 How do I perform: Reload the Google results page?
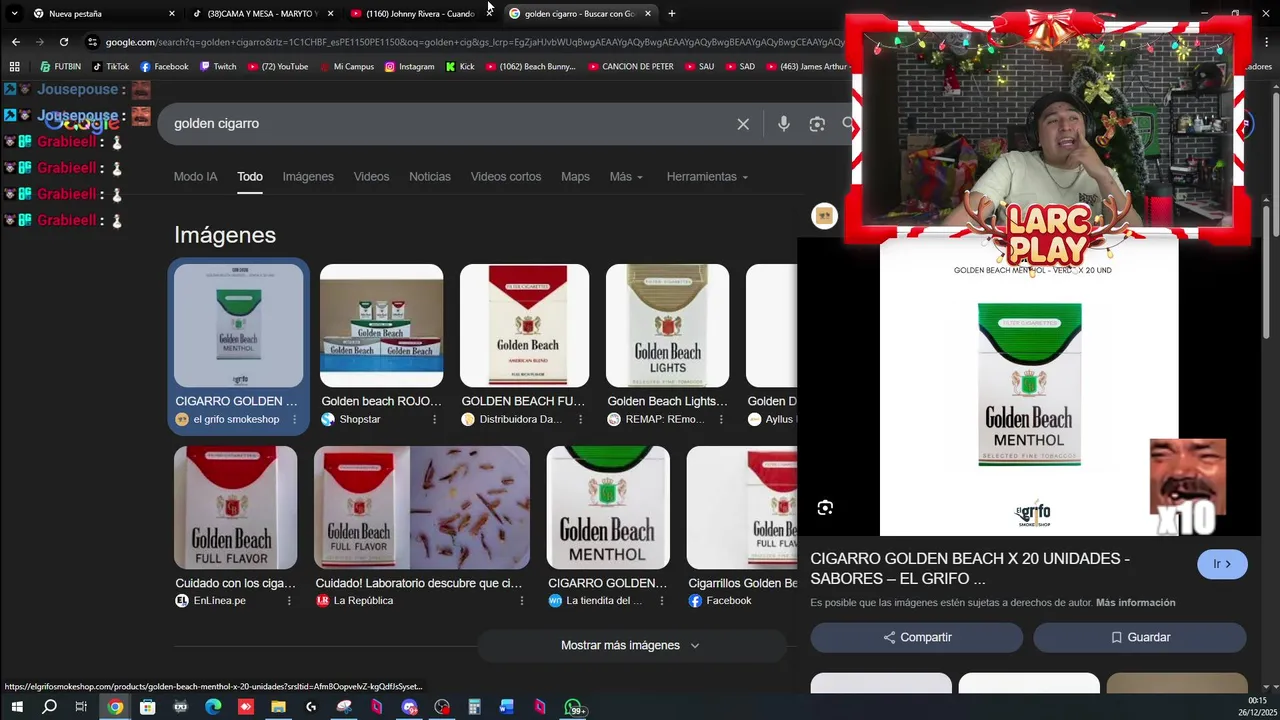click(x=64, y=42)
